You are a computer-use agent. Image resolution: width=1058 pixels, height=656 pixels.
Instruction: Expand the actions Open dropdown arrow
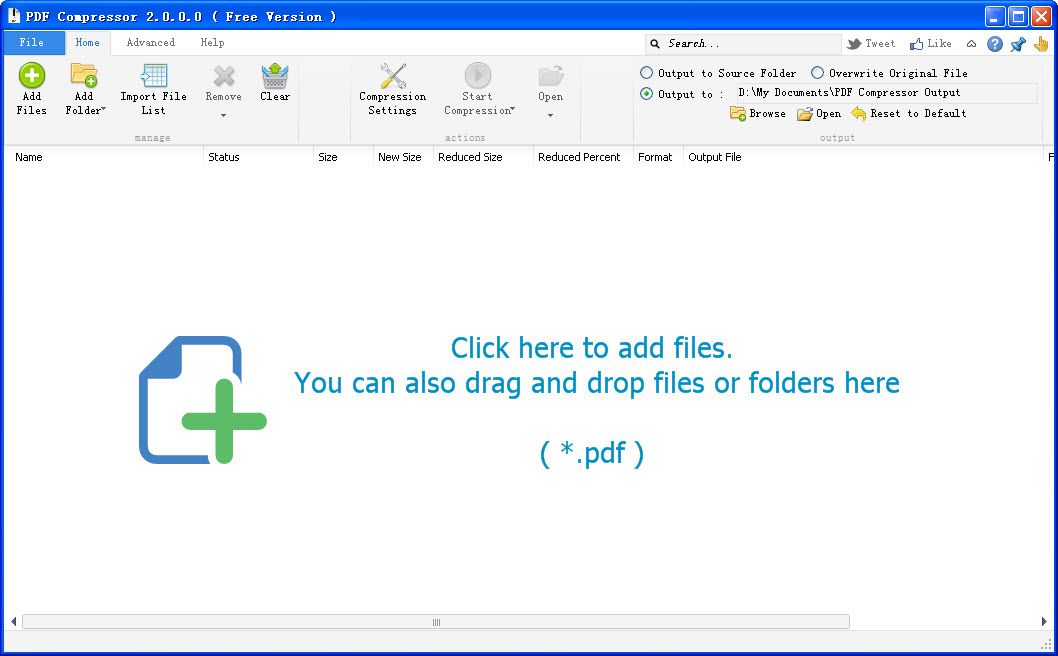551,115
